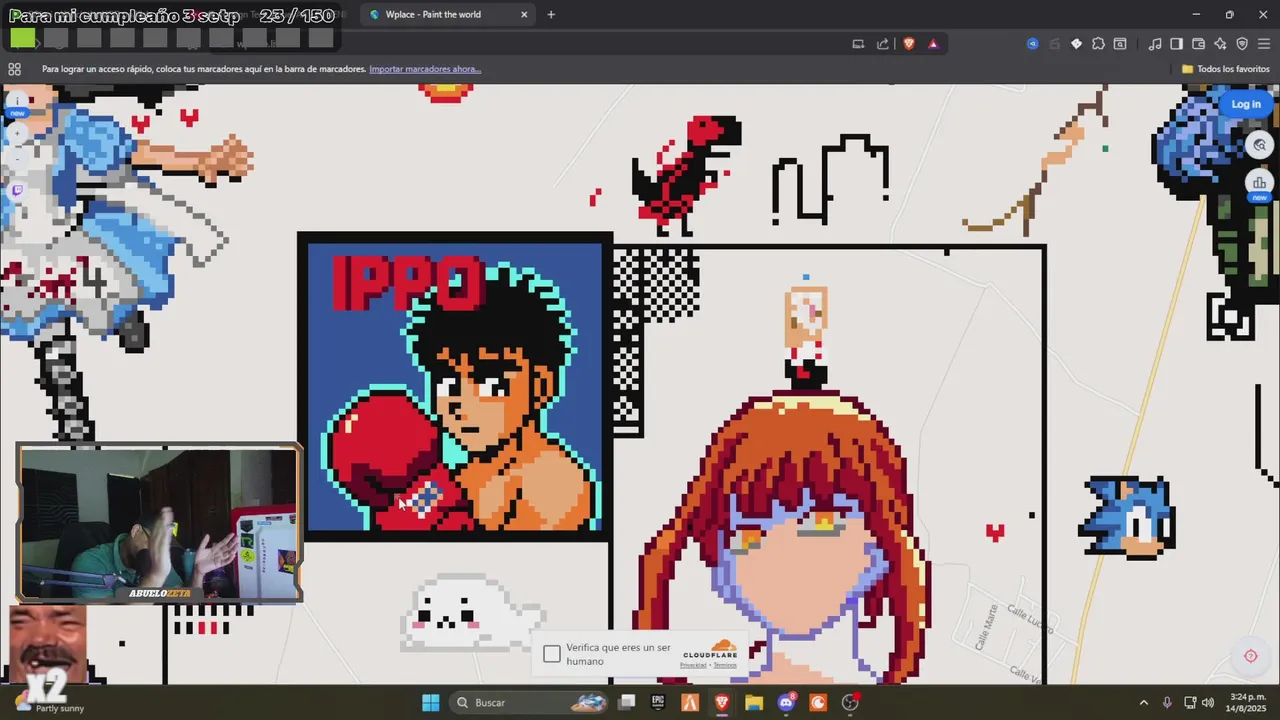Click the network tray icon
The width and height of the screenshot is (1280, 720).
click(1190, 702)
